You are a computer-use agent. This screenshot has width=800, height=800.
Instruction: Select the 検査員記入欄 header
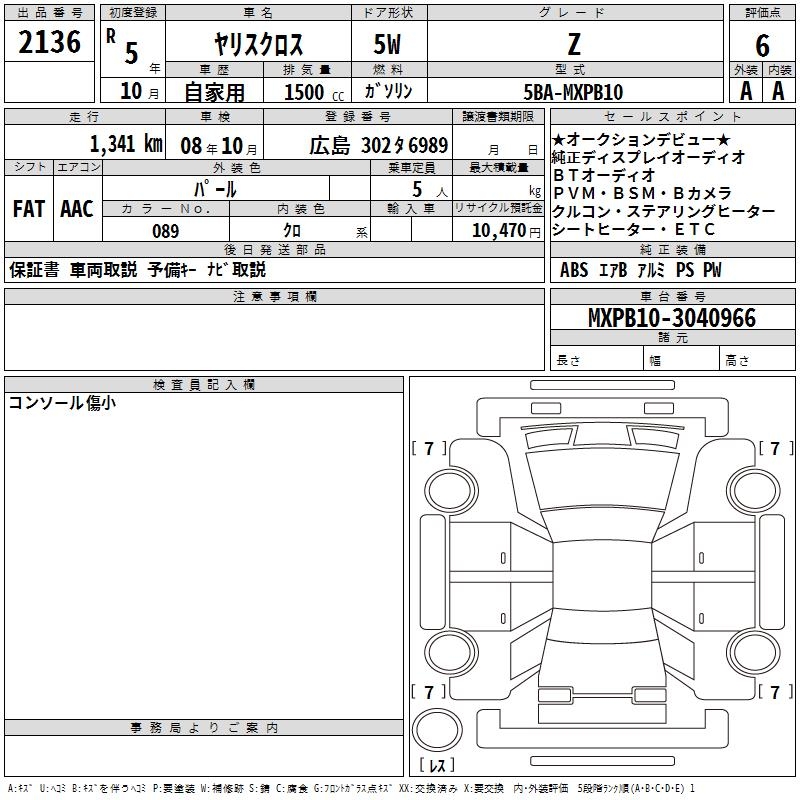[204, 385]
